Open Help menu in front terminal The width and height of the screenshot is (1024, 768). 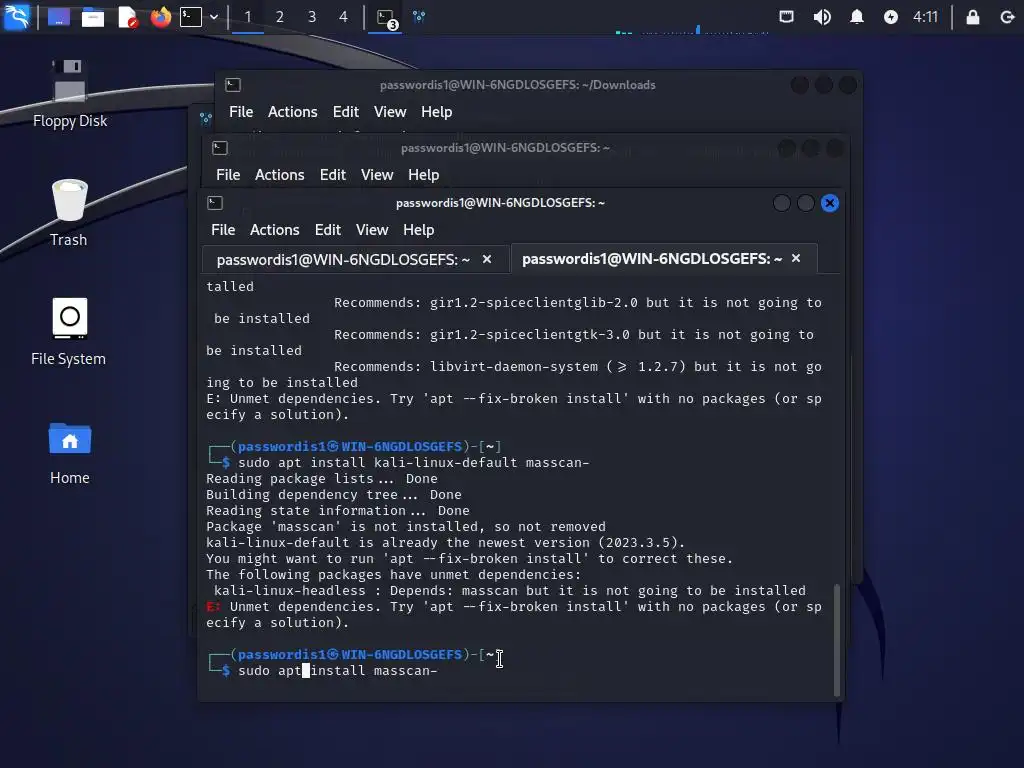coord(419,230)
